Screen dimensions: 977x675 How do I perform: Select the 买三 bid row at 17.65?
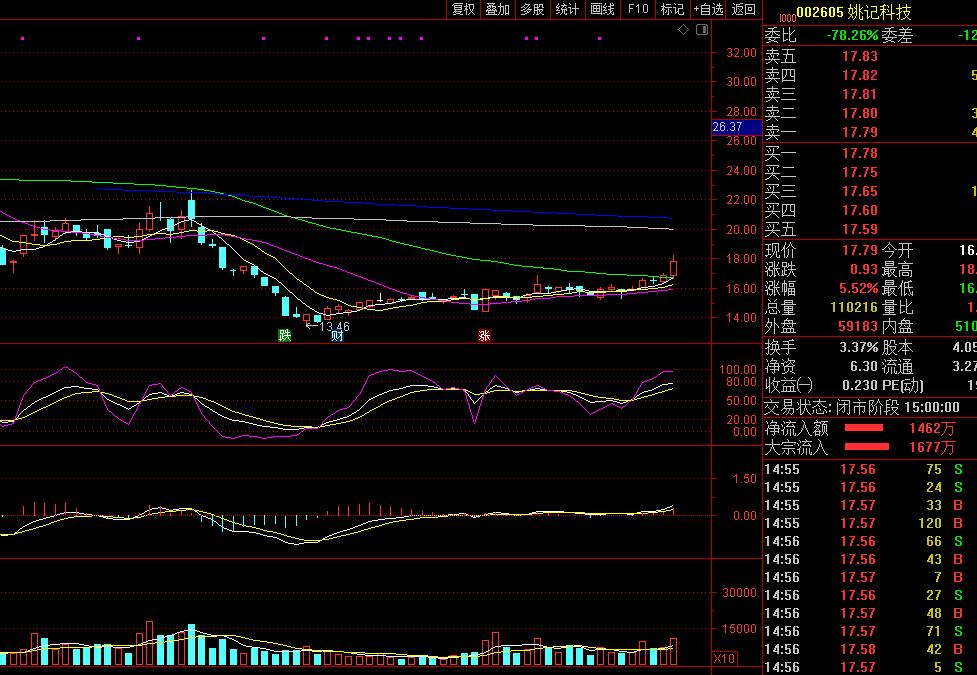tap(870, 191)
